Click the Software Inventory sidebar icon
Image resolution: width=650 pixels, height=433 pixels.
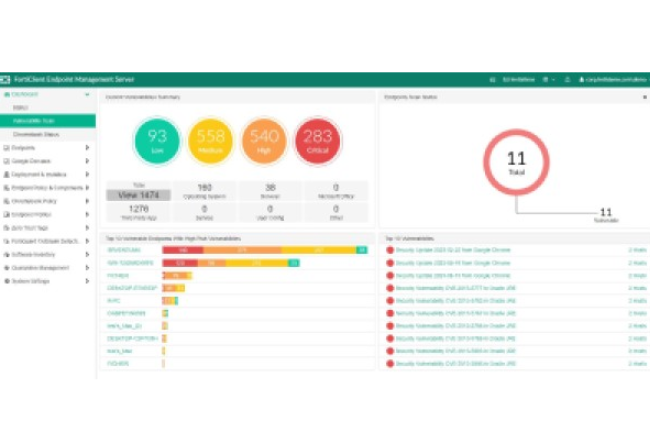pos(6,255)
